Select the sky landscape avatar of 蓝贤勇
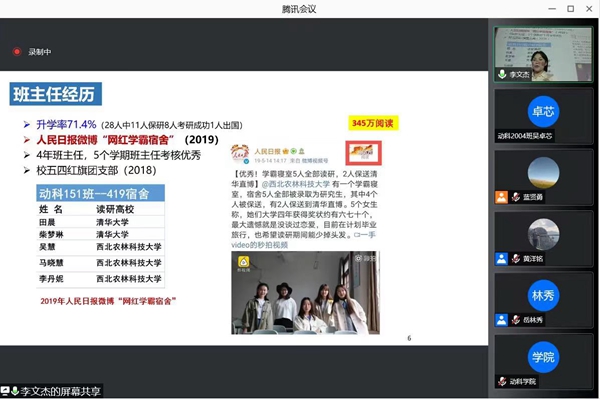Screen dimensions: 600x399 pos(543,173)
